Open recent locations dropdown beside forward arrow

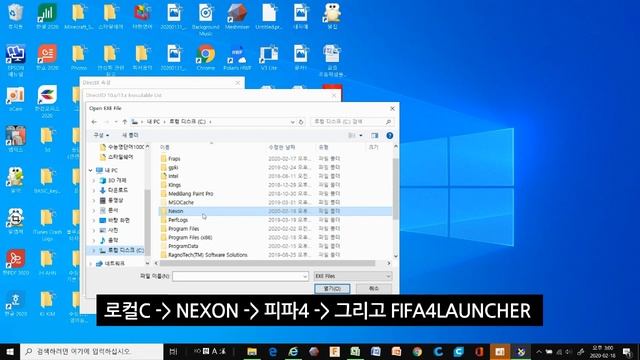pyautogui.click(x=116, y=122)
